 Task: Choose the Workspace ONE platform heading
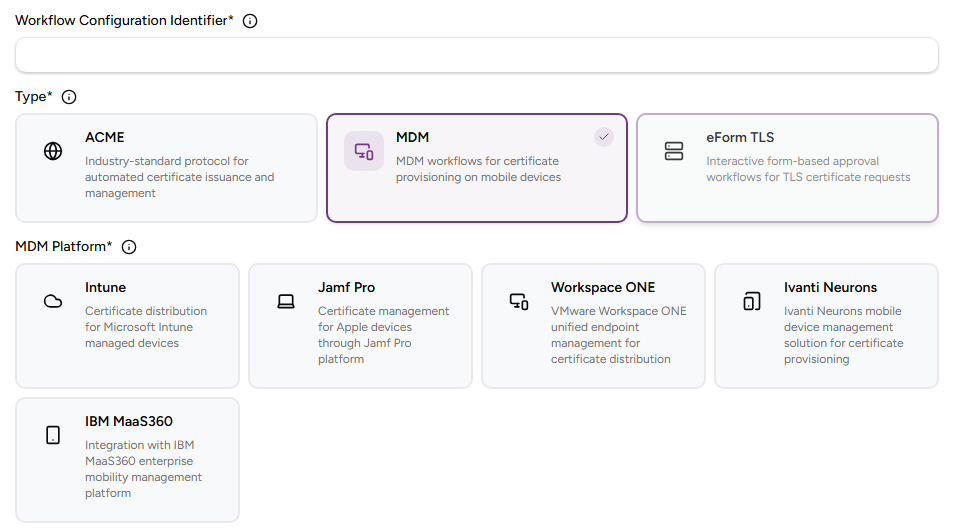[x=603, y=287]
